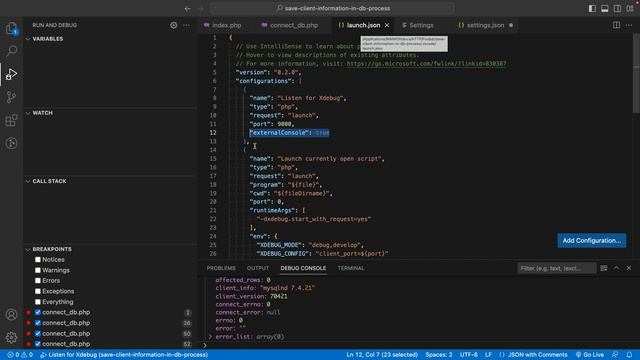Select the Run and Debug activity icon
640x360 pixels.
[11, 74]
